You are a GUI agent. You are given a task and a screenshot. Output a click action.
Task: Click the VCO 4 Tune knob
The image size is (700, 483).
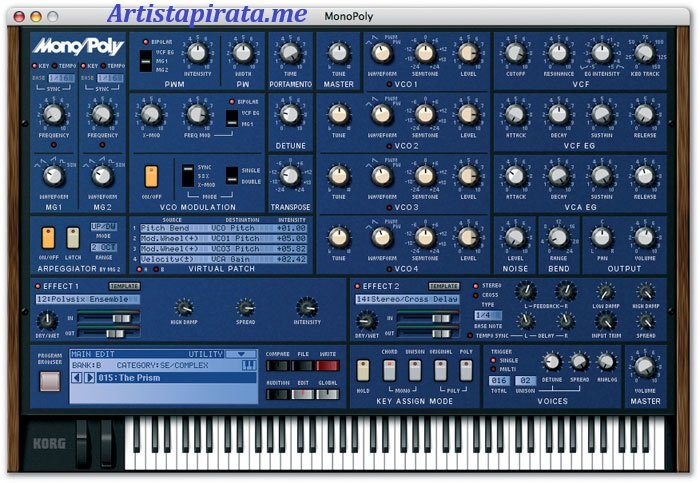(x=339, y=237)
